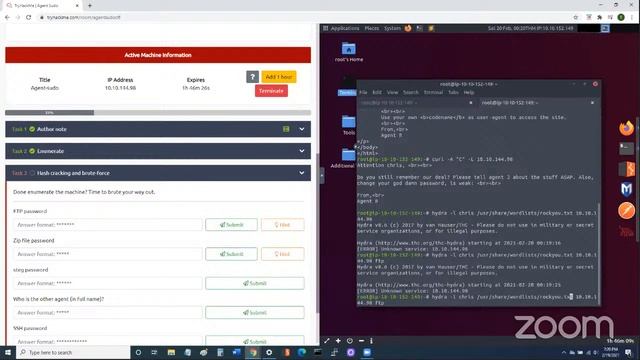The height and width of the screenshot is (360, 640).
Task: Open the terminal Help menu
Action: tap(469, 93)
